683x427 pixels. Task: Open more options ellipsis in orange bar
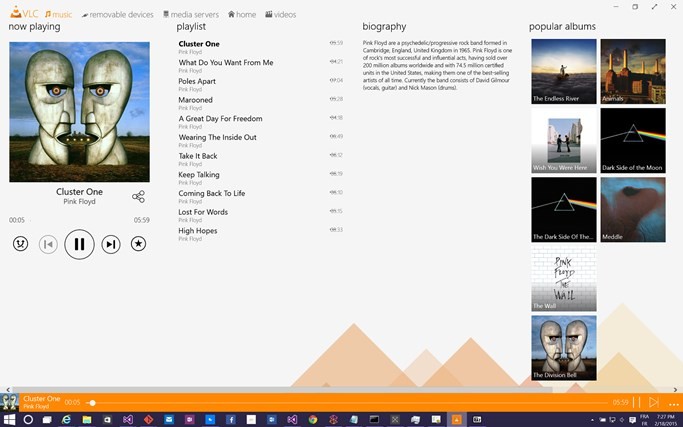click(673, 404)
